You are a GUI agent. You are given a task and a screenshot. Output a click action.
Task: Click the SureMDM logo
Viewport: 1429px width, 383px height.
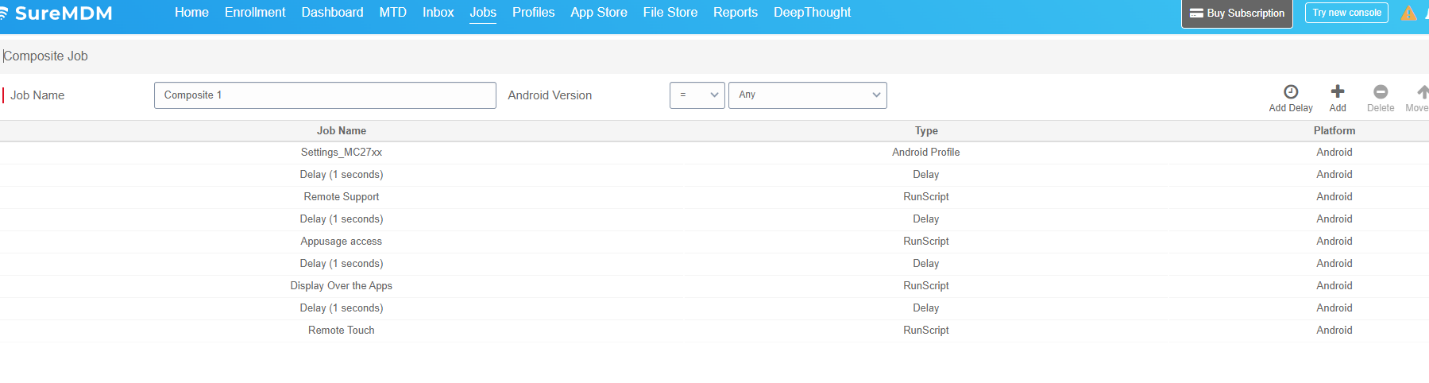(56, 13)
